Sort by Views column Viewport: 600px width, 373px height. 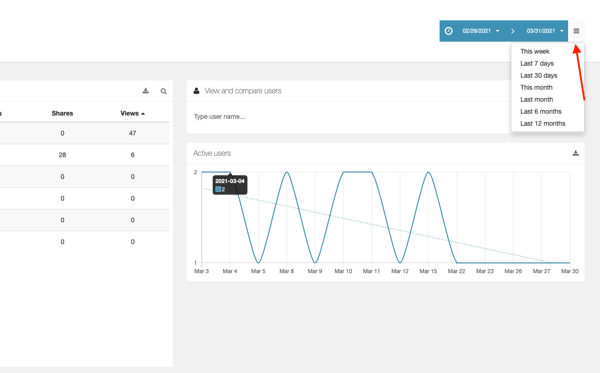pos(132,114)
